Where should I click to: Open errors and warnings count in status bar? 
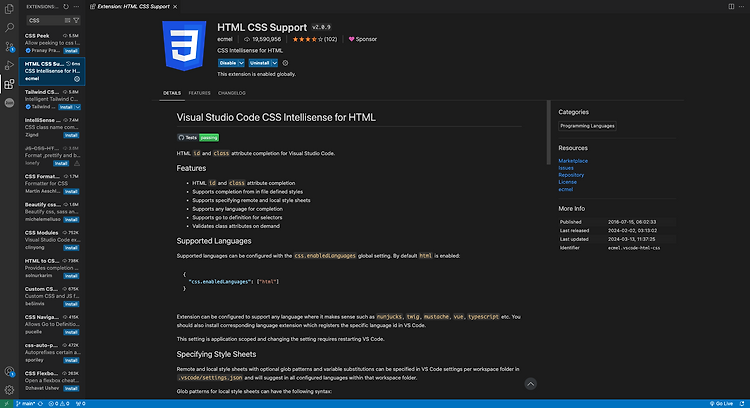click(59, 404)
